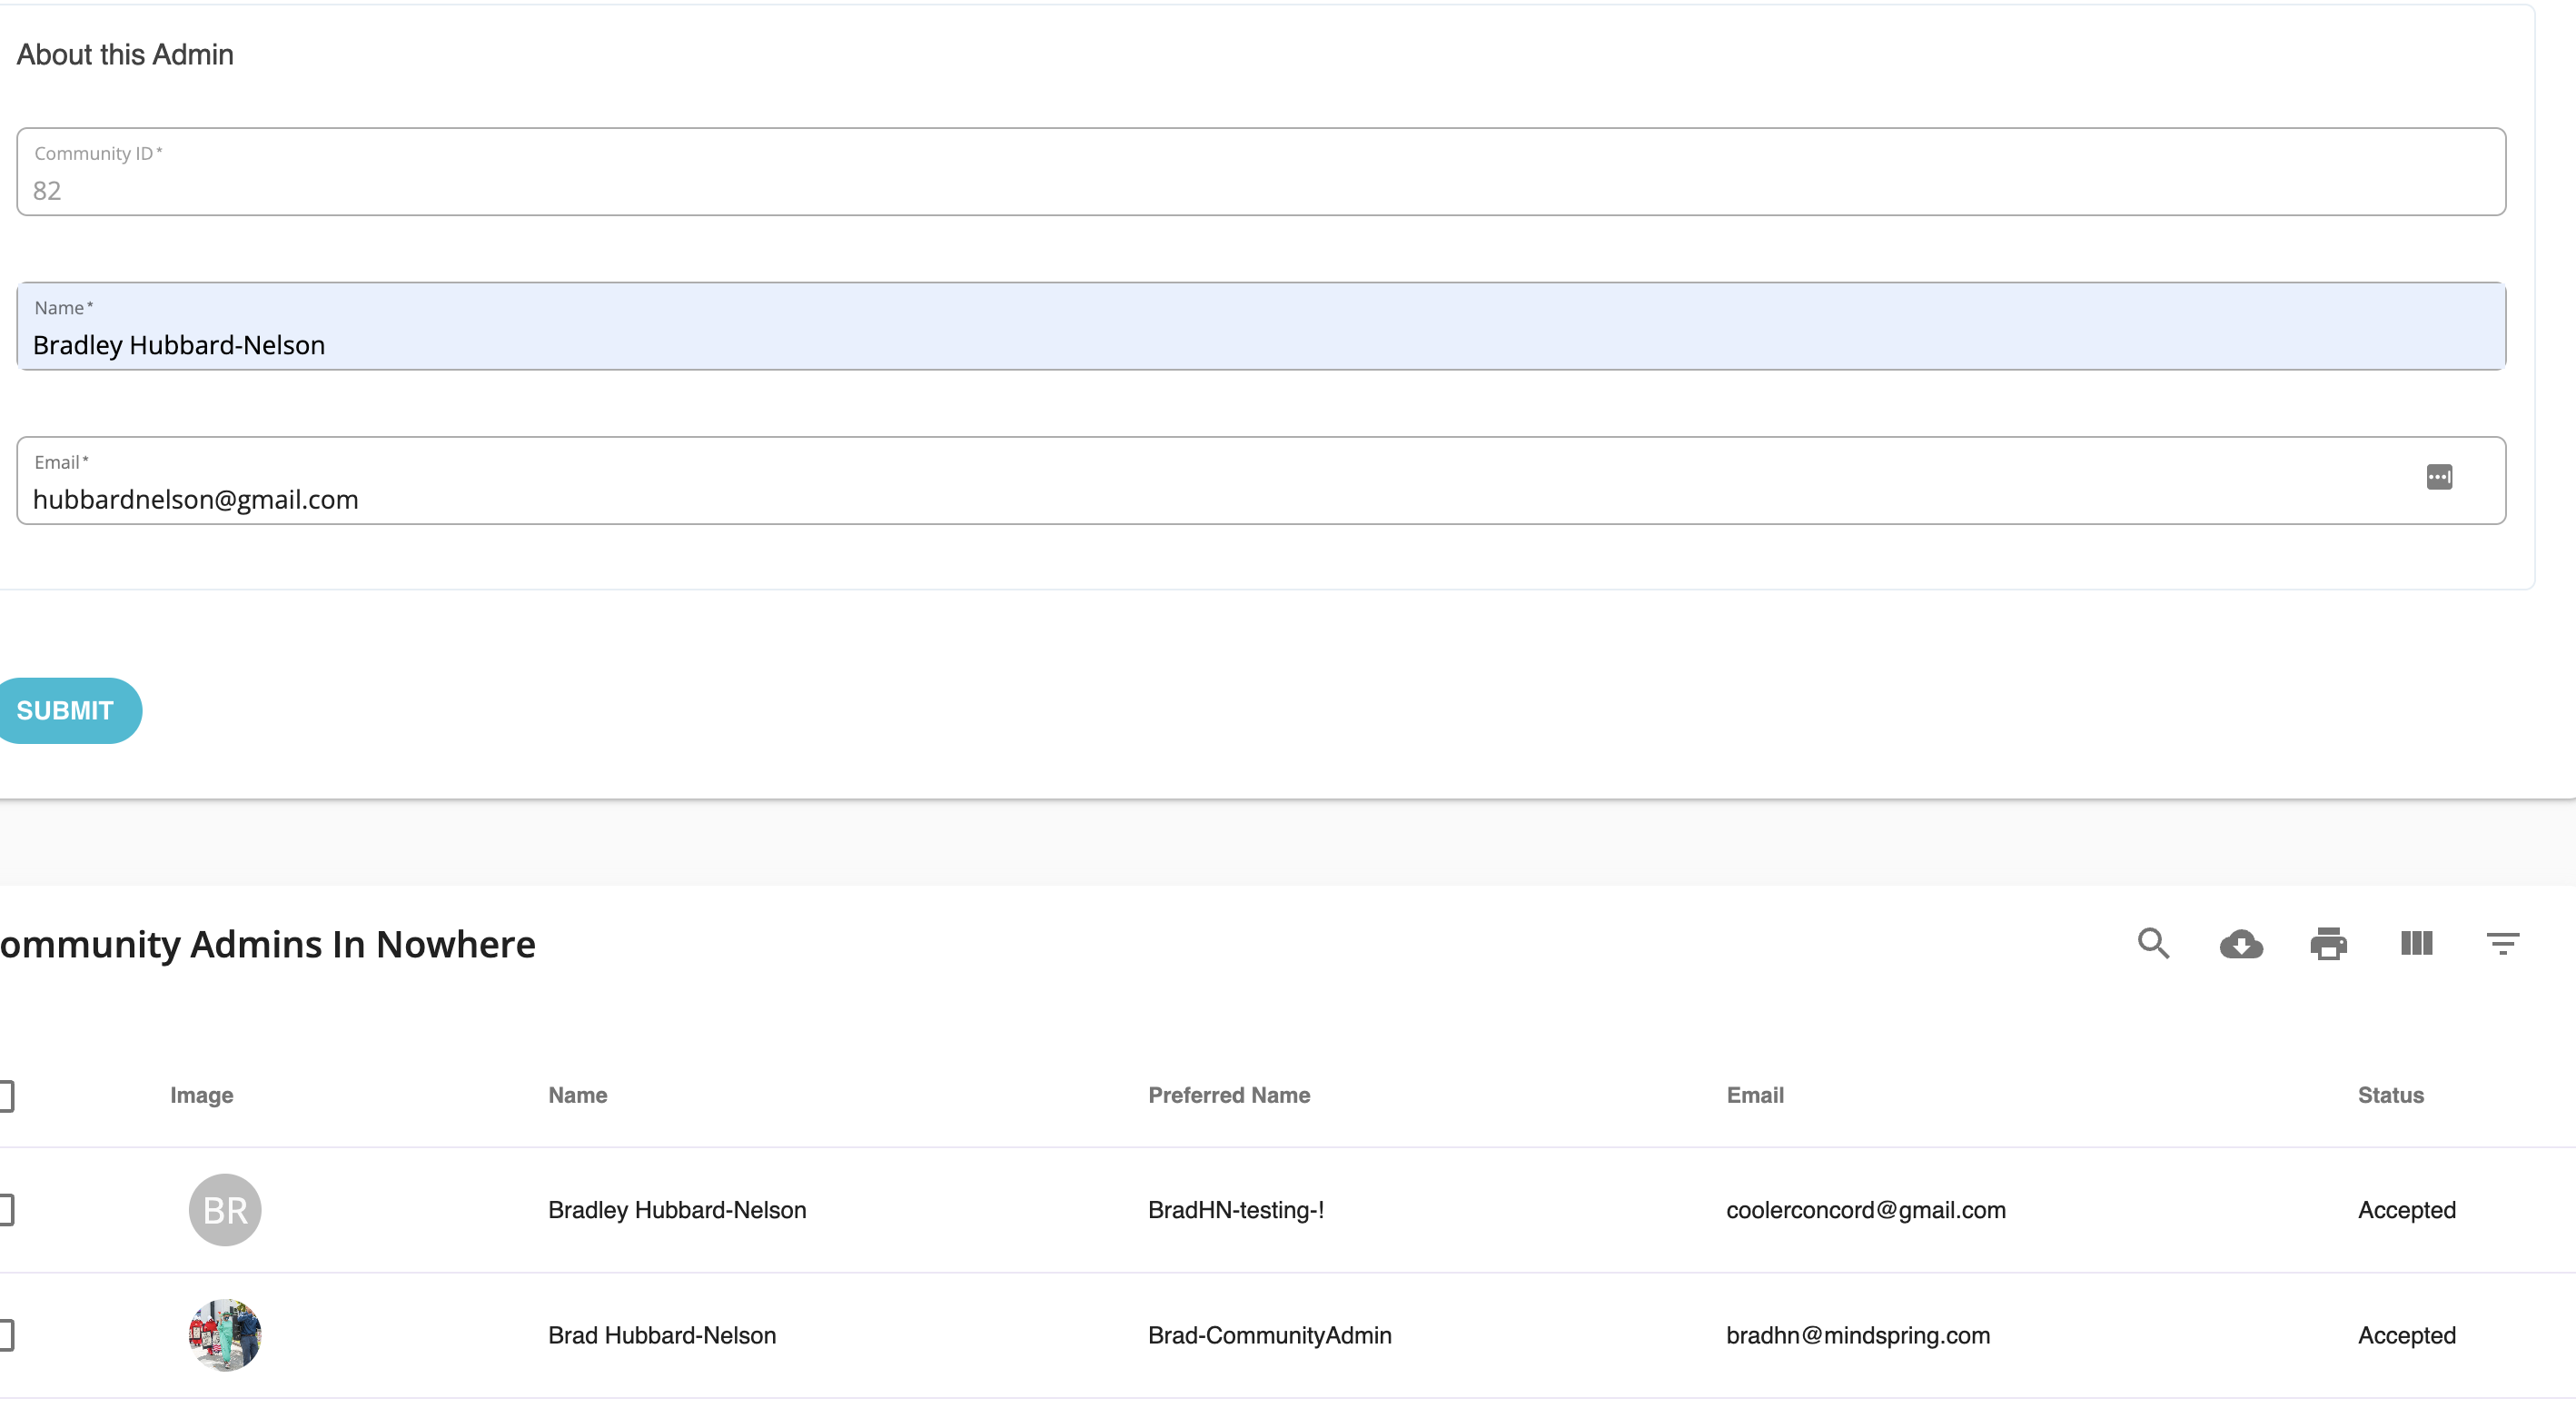The image size is (2576, 1428).
Task: Open the view columns icon in the table toolbar
Action: click(x=2416, y=944)
